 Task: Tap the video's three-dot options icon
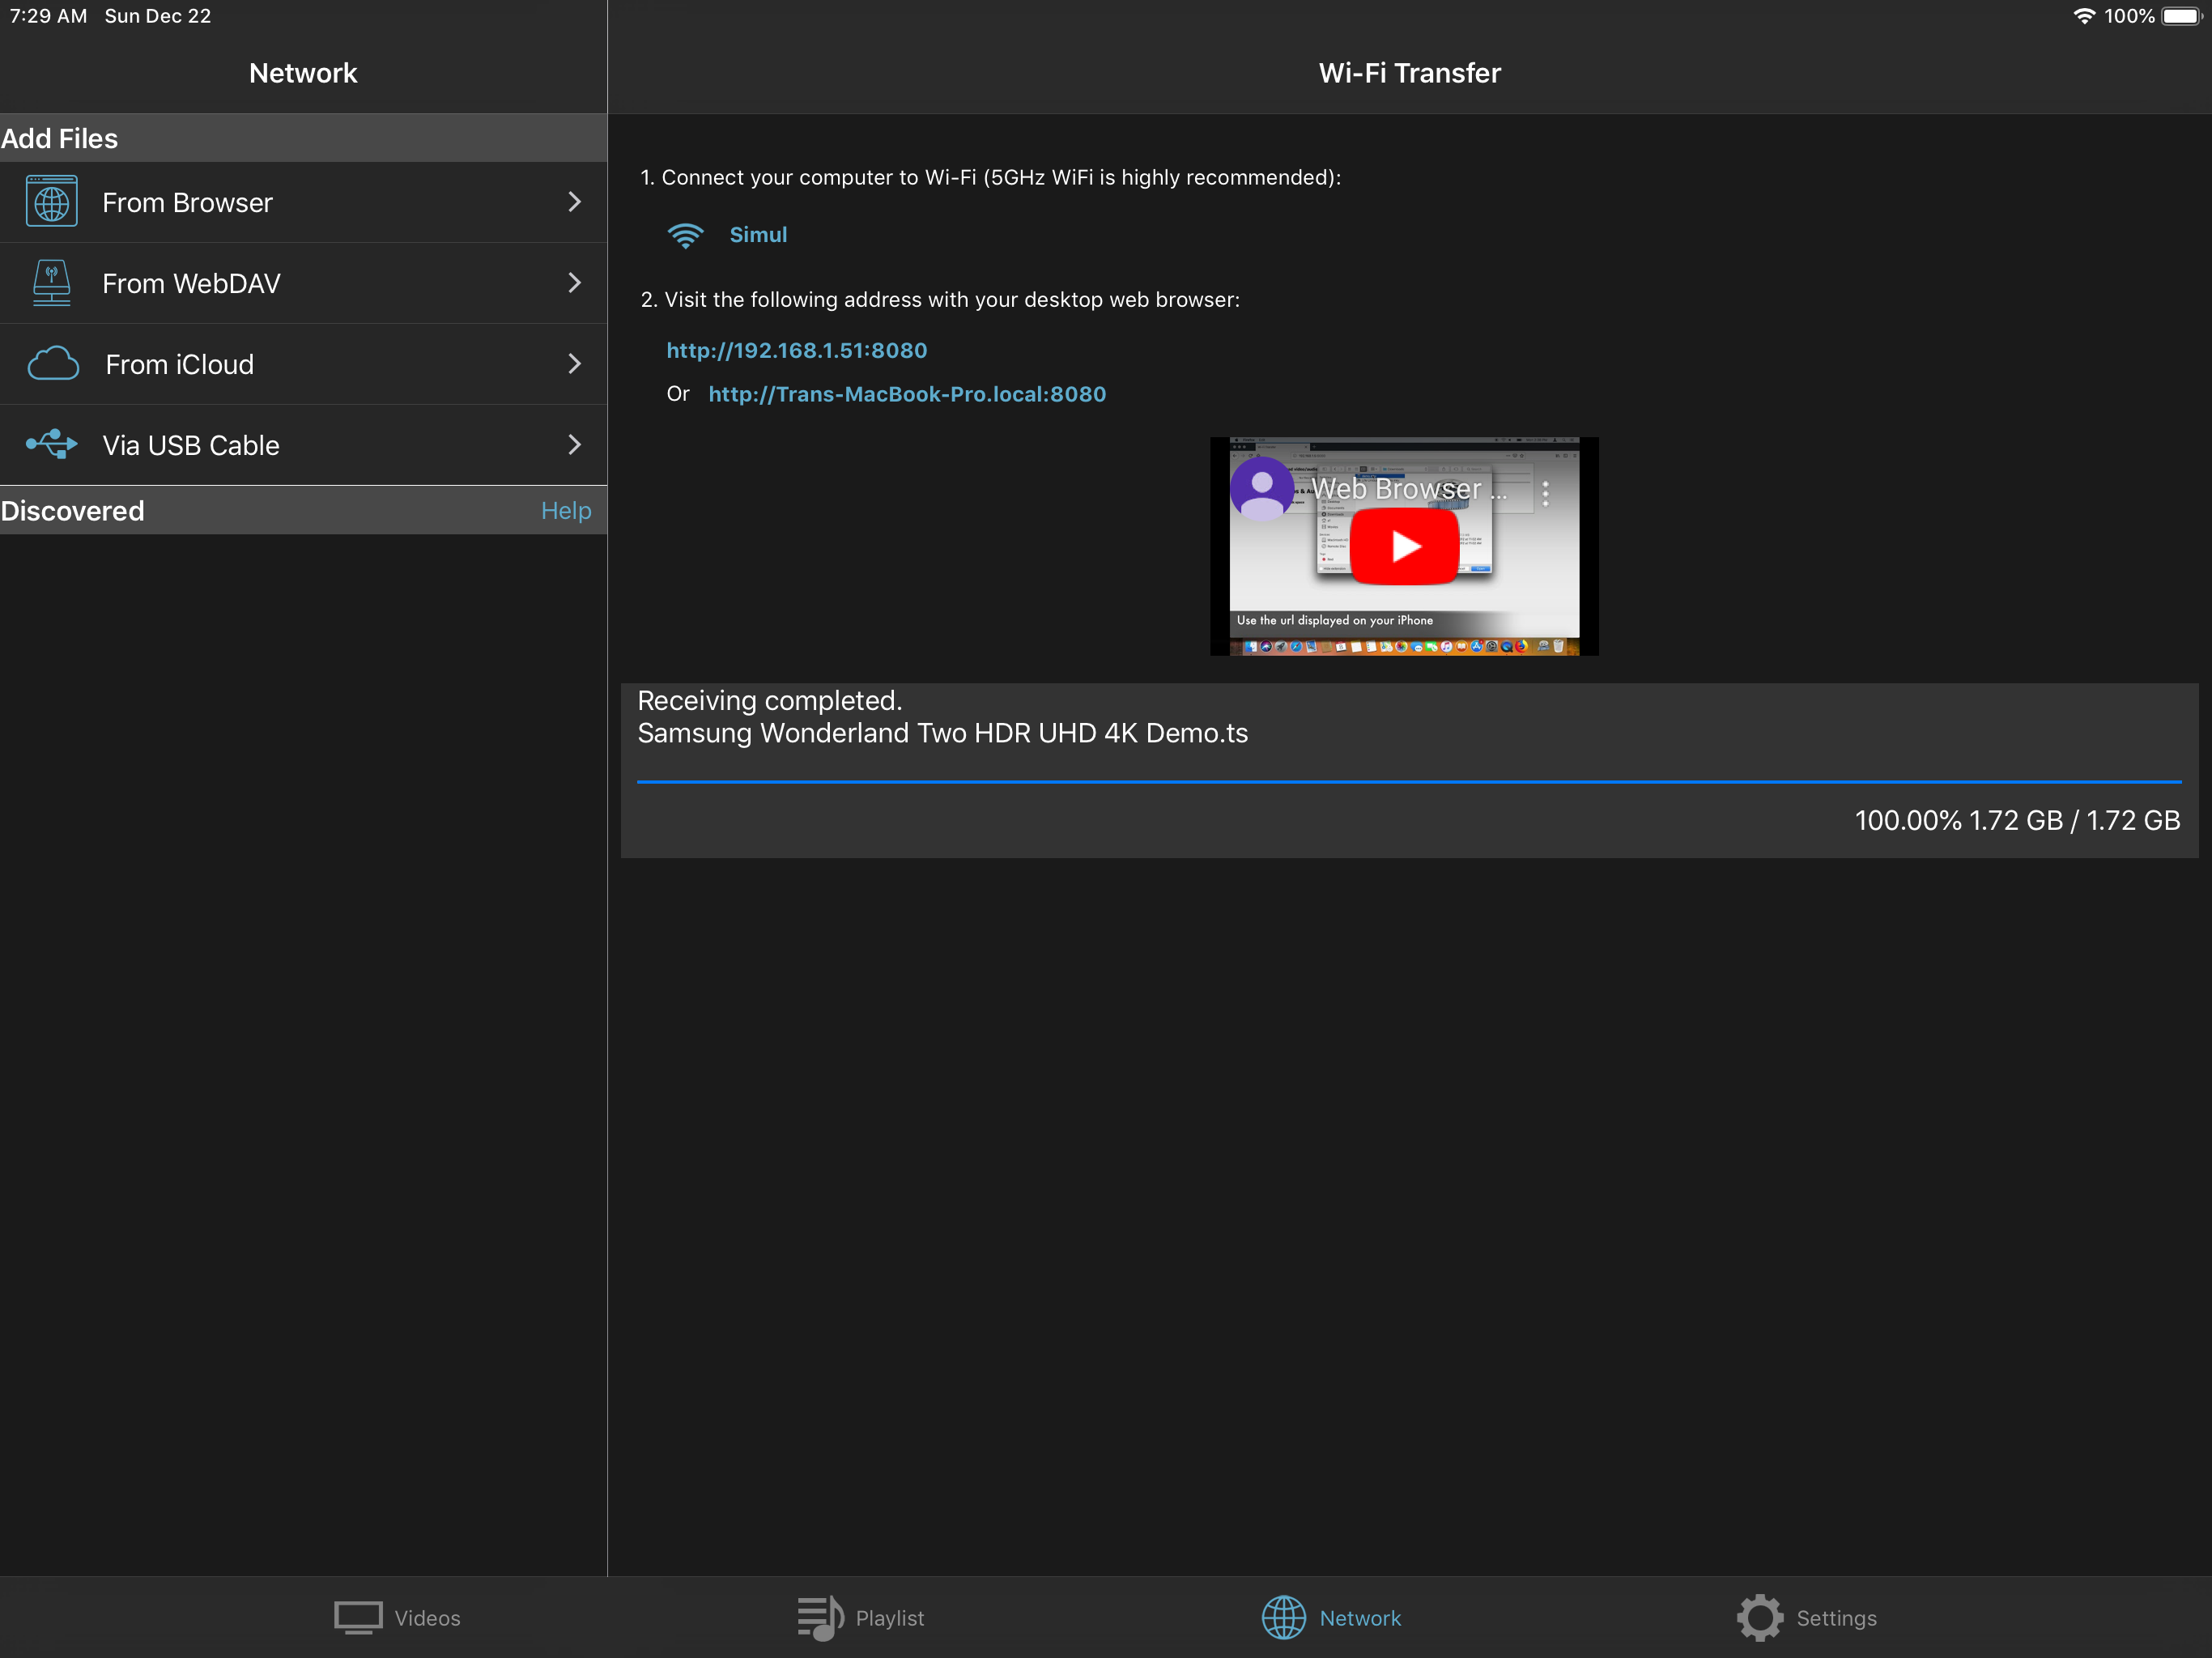tap(1545, 493)
